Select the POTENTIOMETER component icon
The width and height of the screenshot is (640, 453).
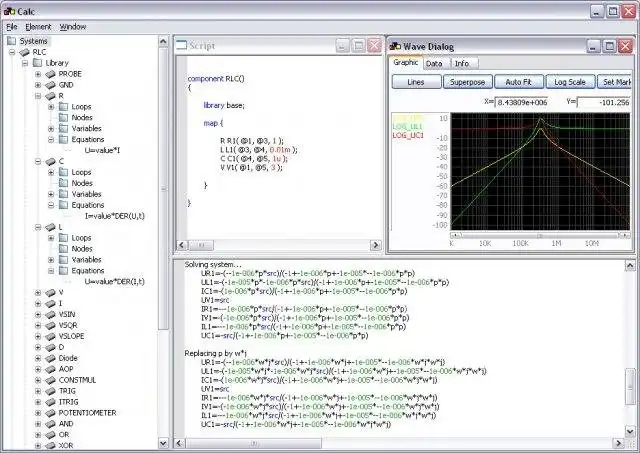pyautogui.click(x=49, y=412)
